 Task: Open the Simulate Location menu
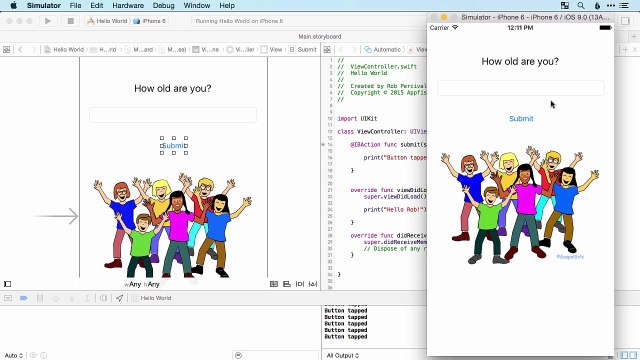[119, 298]
